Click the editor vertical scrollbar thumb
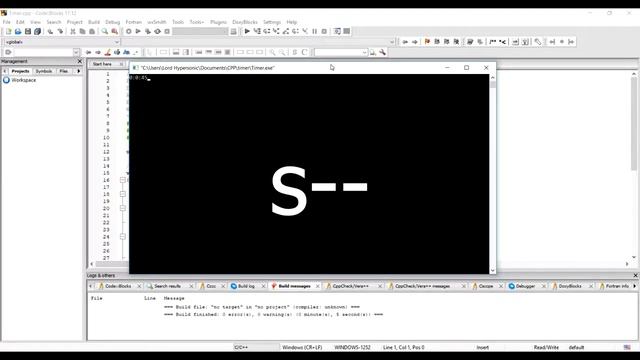 [634, 123]
